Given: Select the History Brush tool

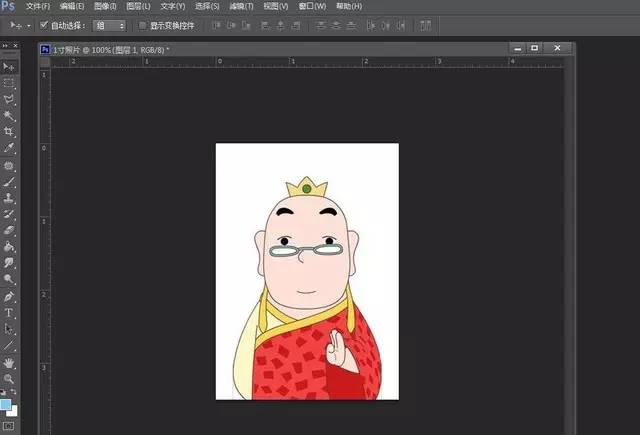Looking at the screenshot, I should [x=9, y=214].
